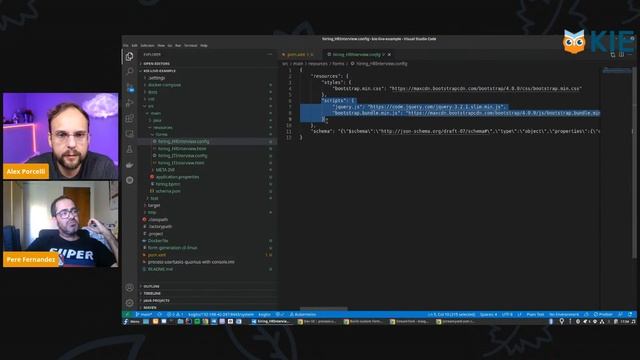The image size is (640, 360).
Task: Click the git branch indicator in status bar
Action: [144, 315]
